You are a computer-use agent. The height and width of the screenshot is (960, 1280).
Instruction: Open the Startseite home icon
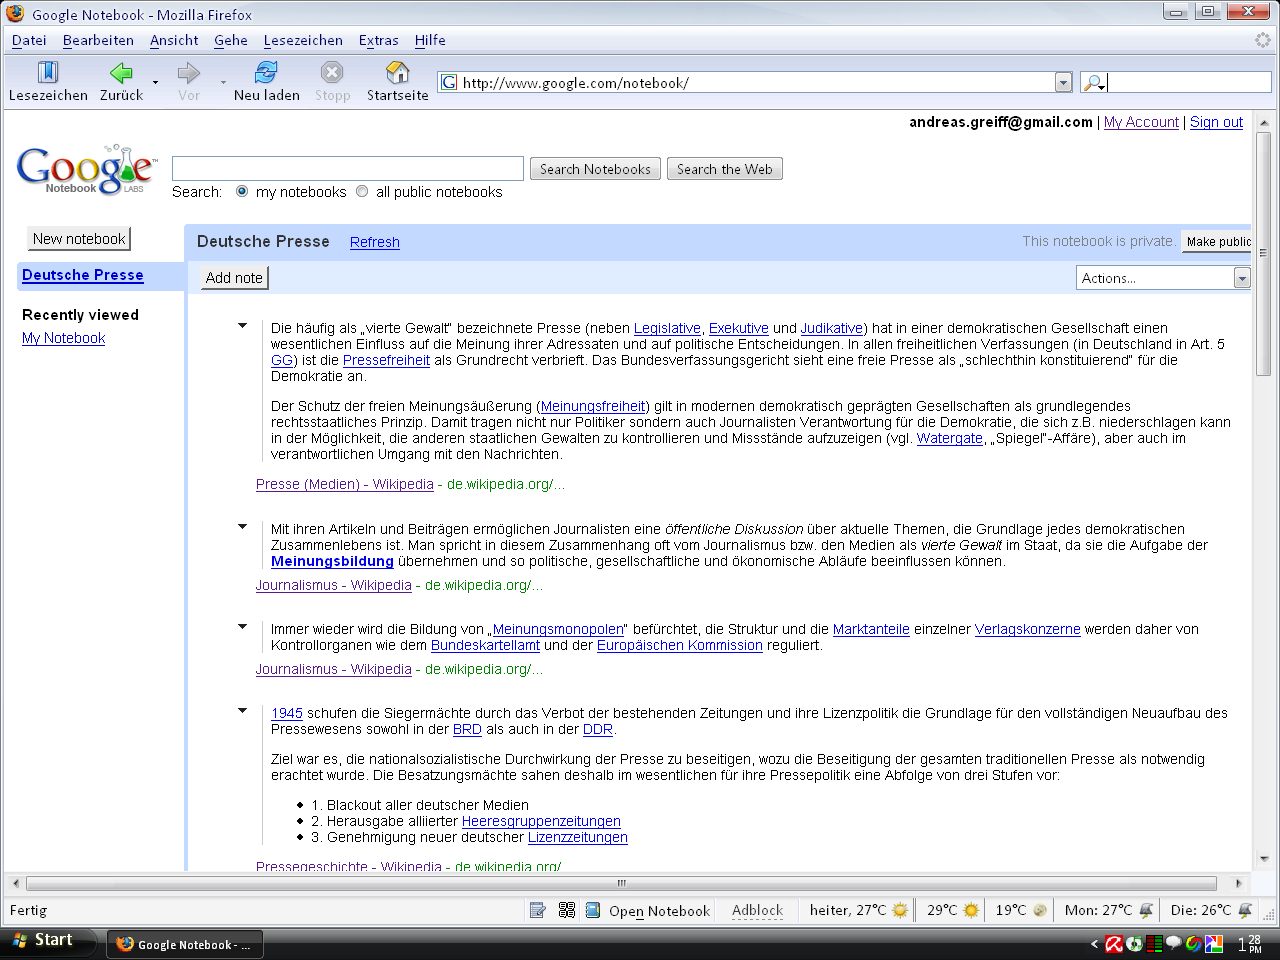(397, 73)
